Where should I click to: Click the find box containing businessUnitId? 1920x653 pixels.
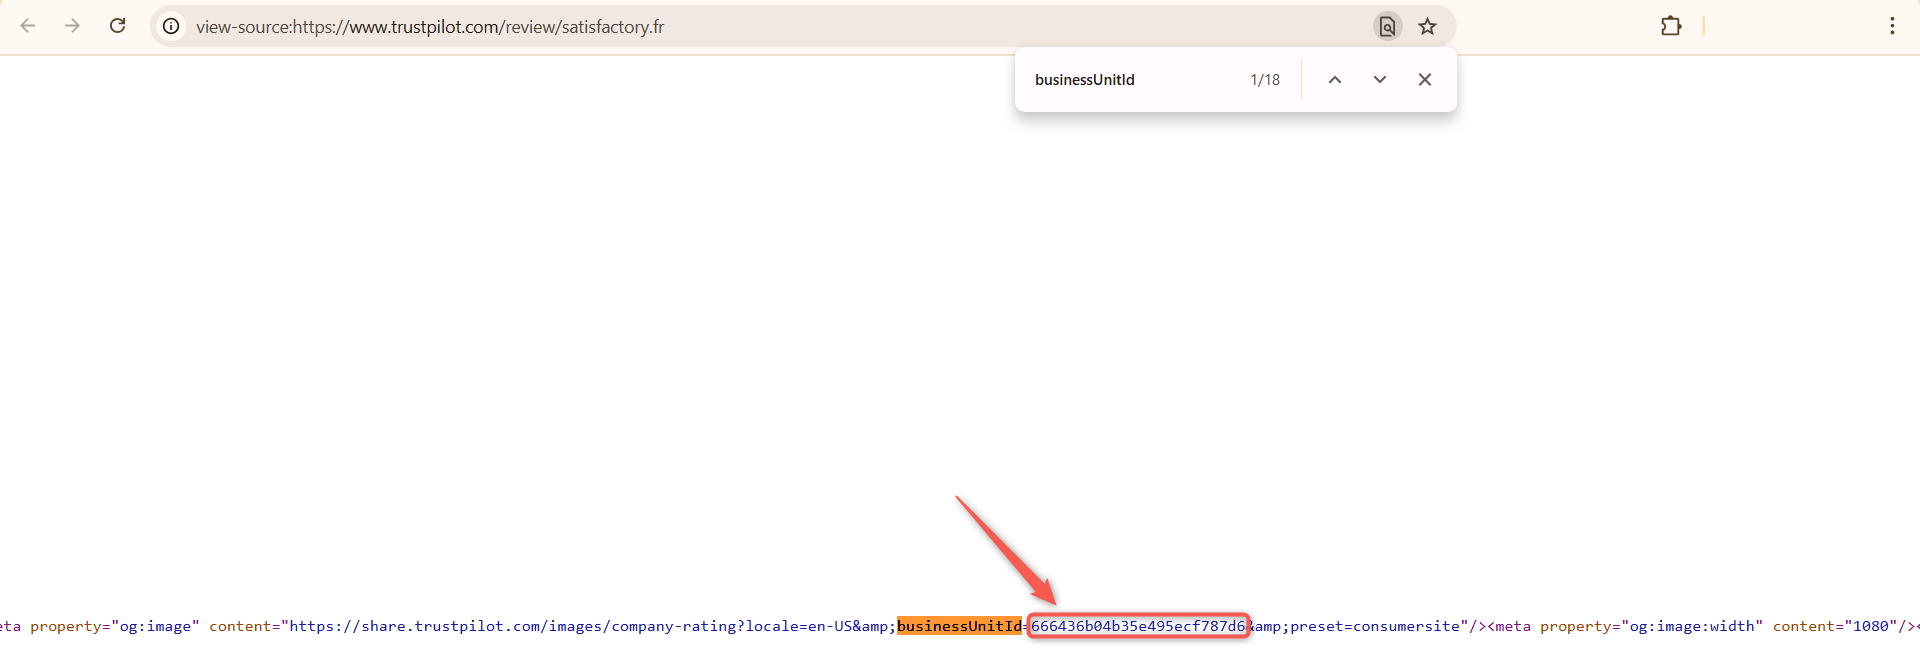[x=1120, y=80]
